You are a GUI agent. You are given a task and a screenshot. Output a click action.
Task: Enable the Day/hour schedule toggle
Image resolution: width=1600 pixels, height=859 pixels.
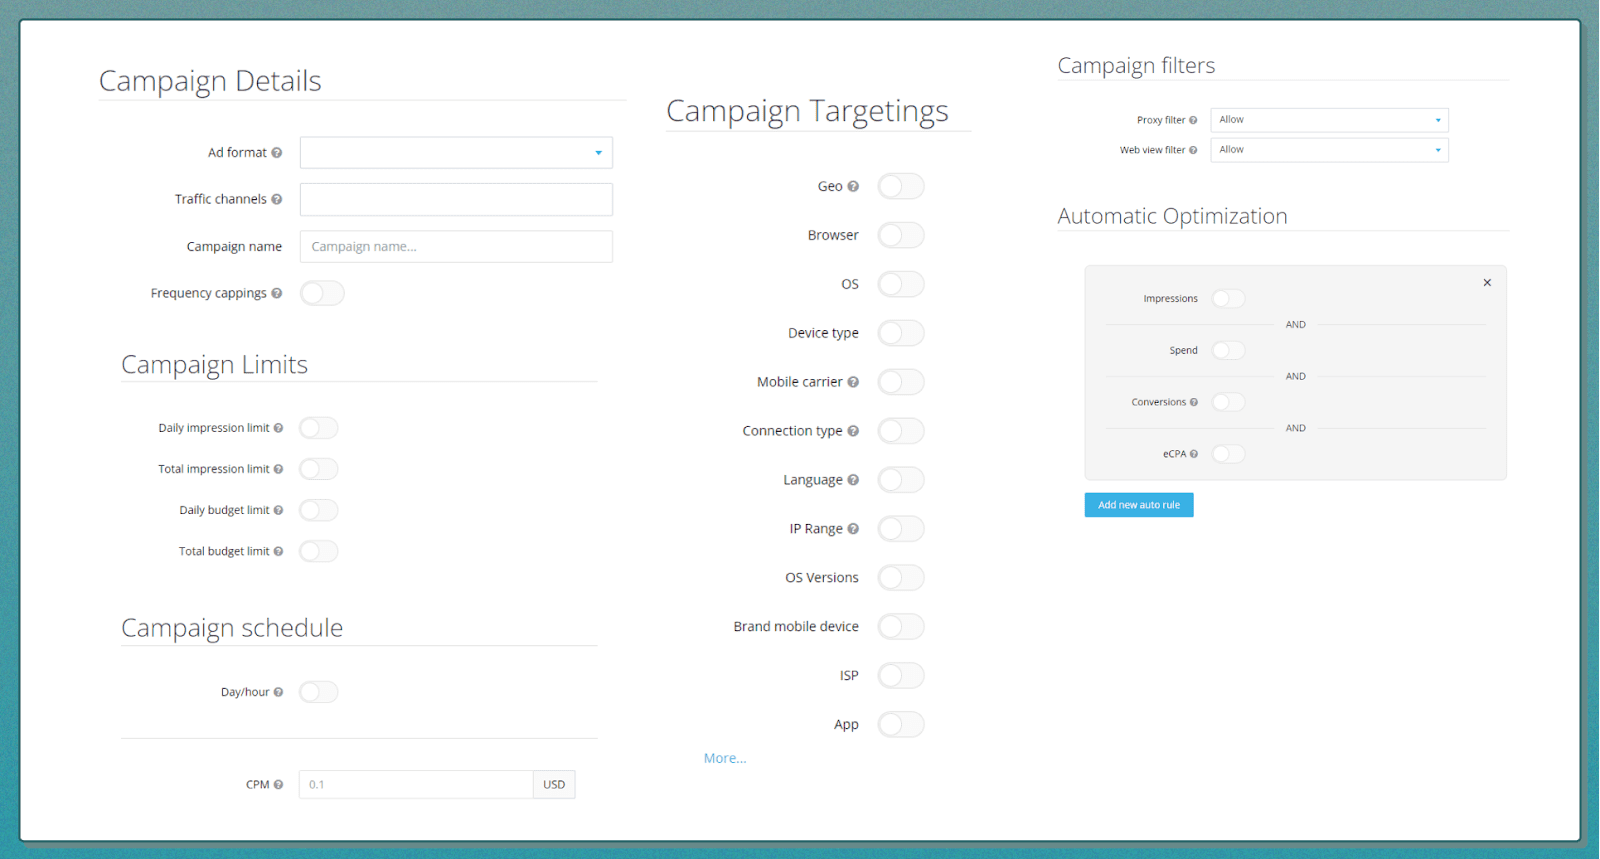point(319,692)
